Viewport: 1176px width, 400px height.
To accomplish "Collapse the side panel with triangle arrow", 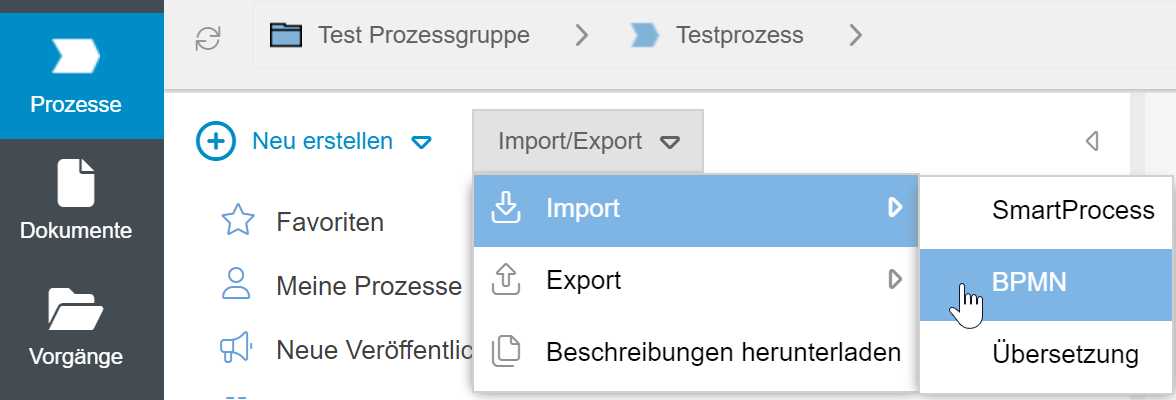I will (1092, 142).
